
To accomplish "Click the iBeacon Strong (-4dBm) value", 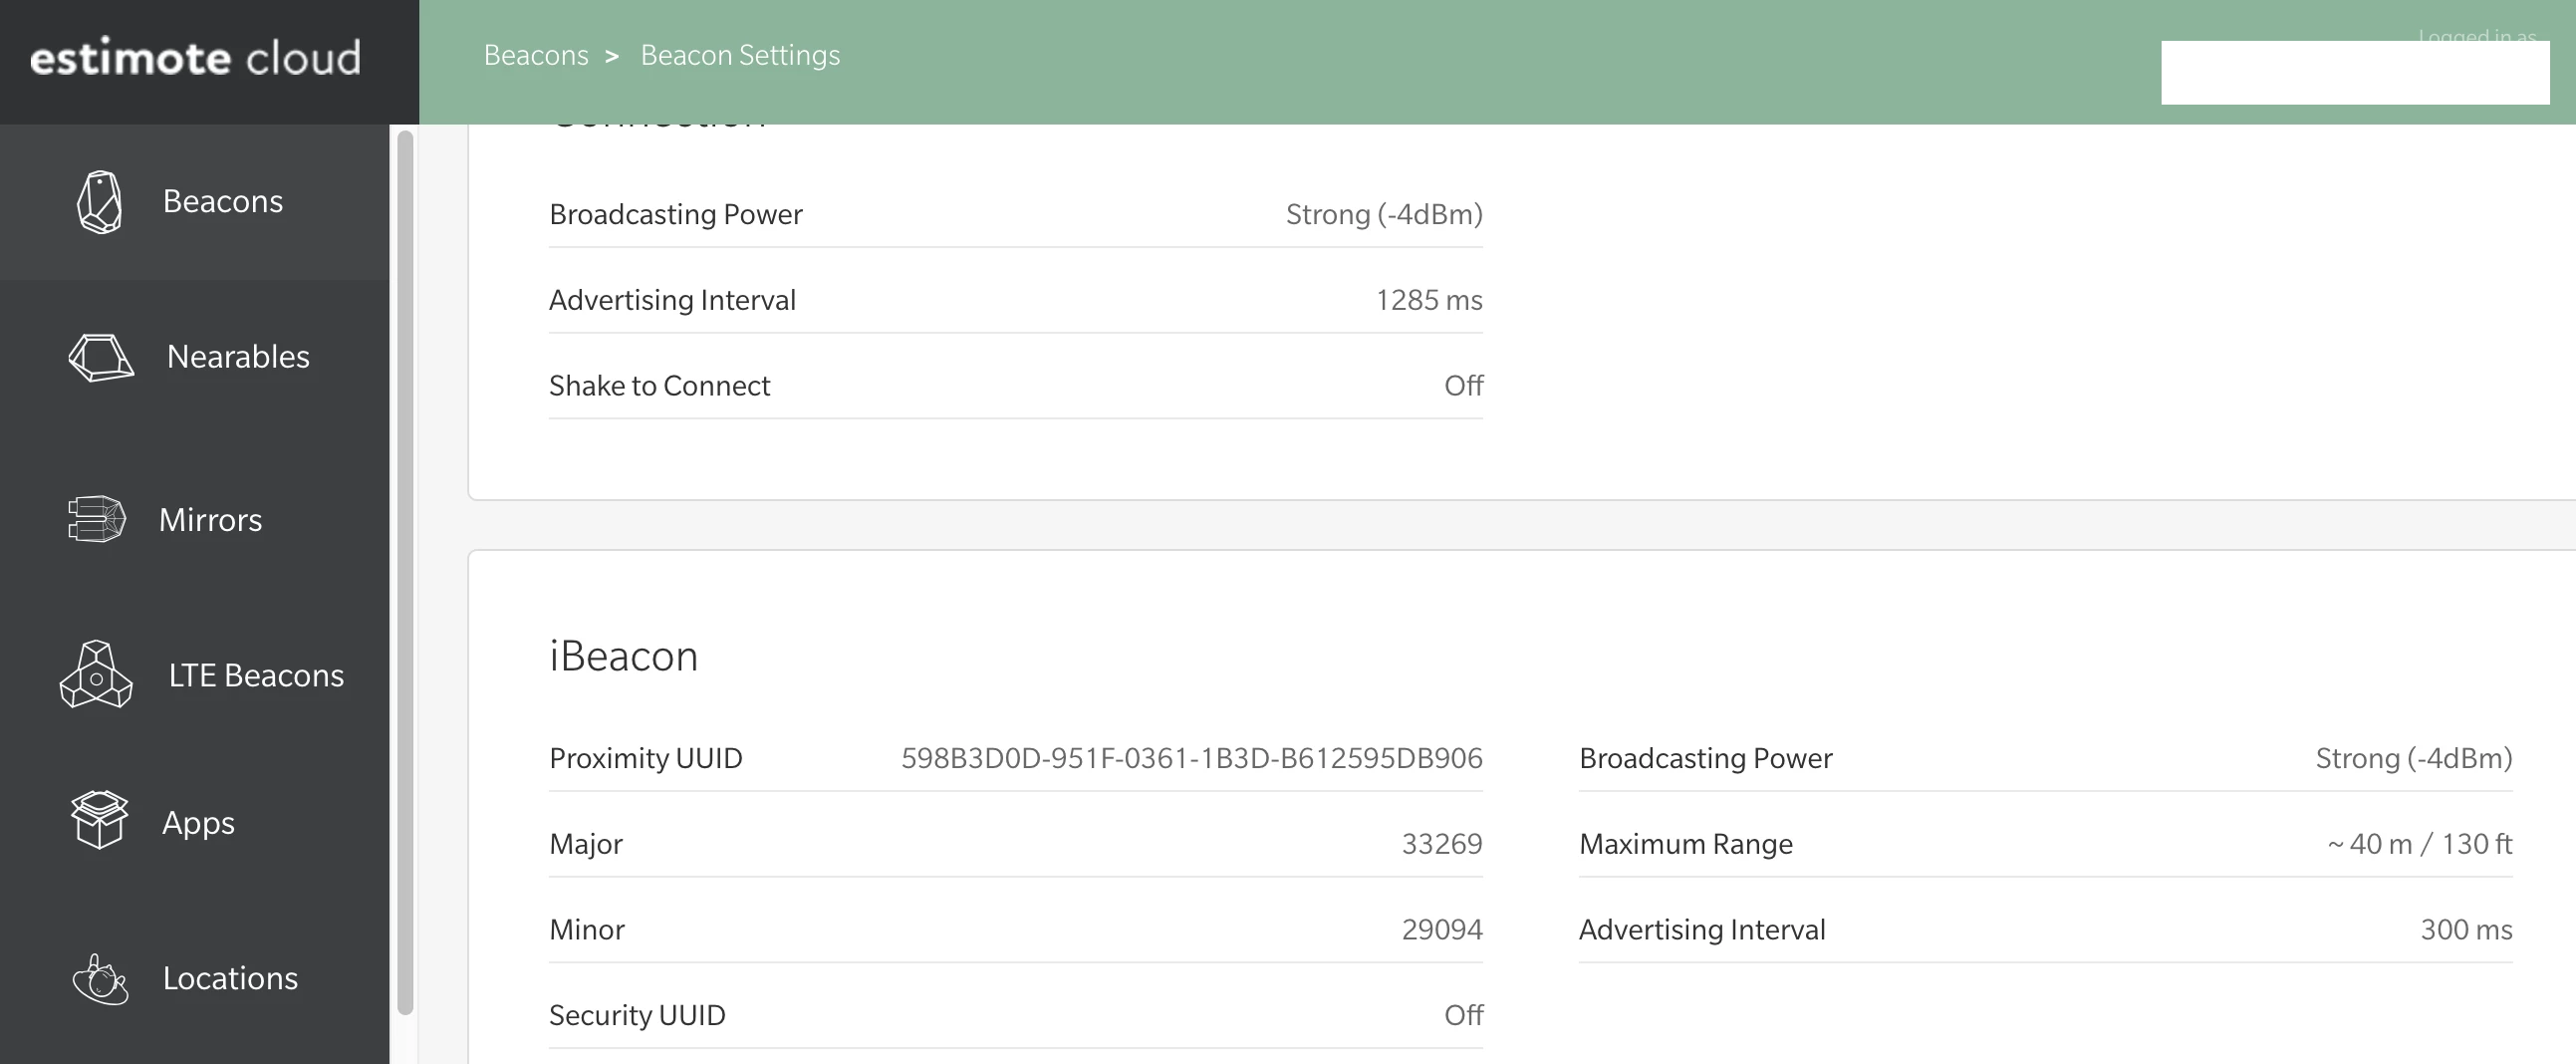I will click(x=2414, y=758).
